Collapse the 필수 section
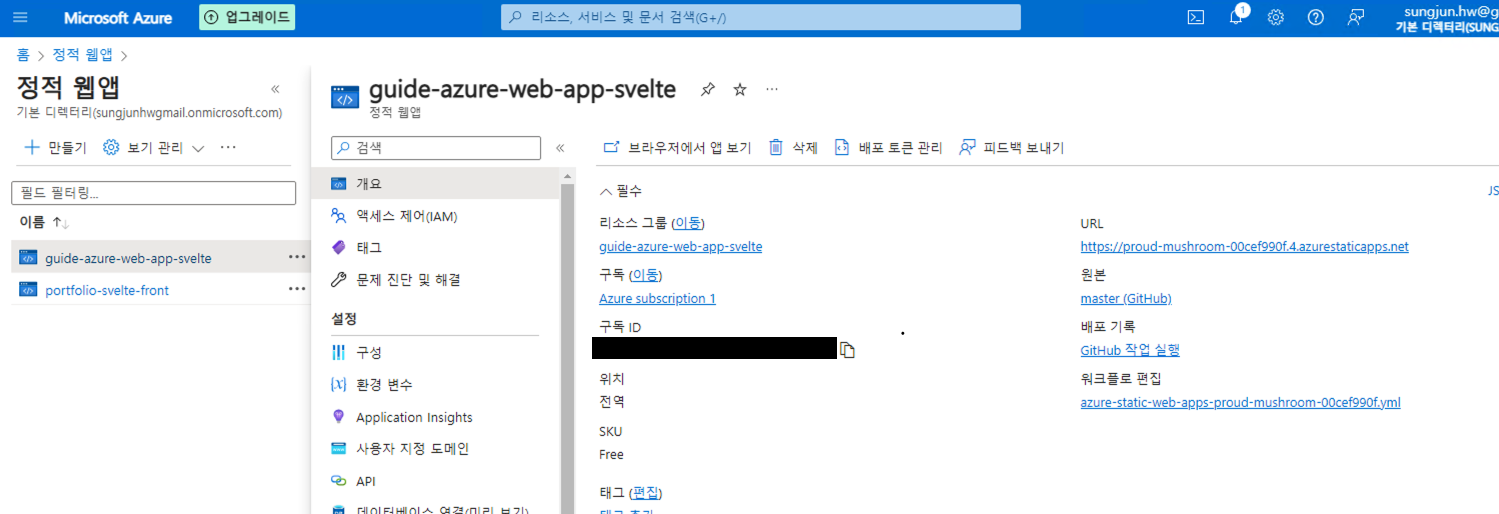The height and width of the screenshot is (514, 1499). click(x=621, y=191)
